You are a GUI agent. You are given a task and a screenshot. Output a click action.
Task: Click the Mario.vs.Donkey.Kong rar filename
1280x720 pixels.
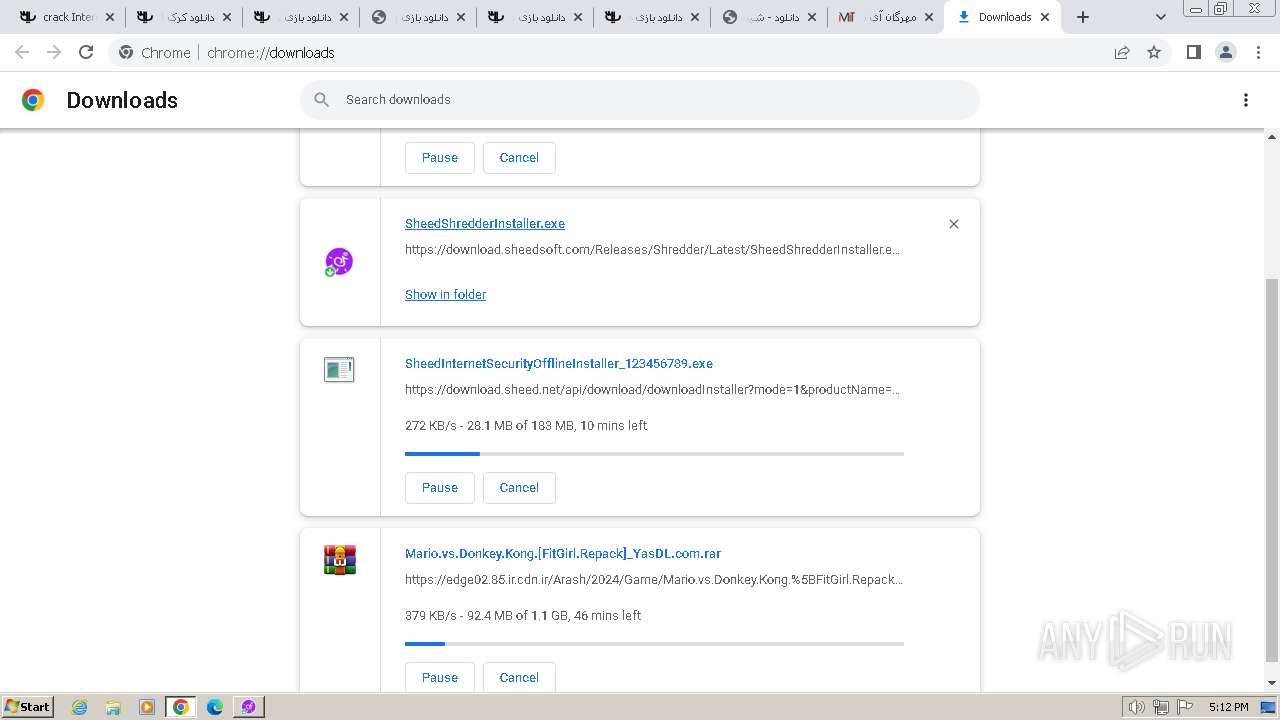point(563,554)
